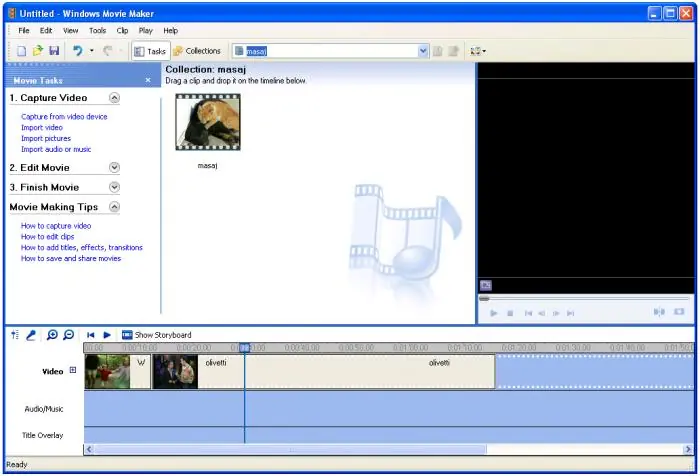This screenshot has height=476, width=700.
Task: Click the timeline playhead marker
Action: (x=245, y=347)
